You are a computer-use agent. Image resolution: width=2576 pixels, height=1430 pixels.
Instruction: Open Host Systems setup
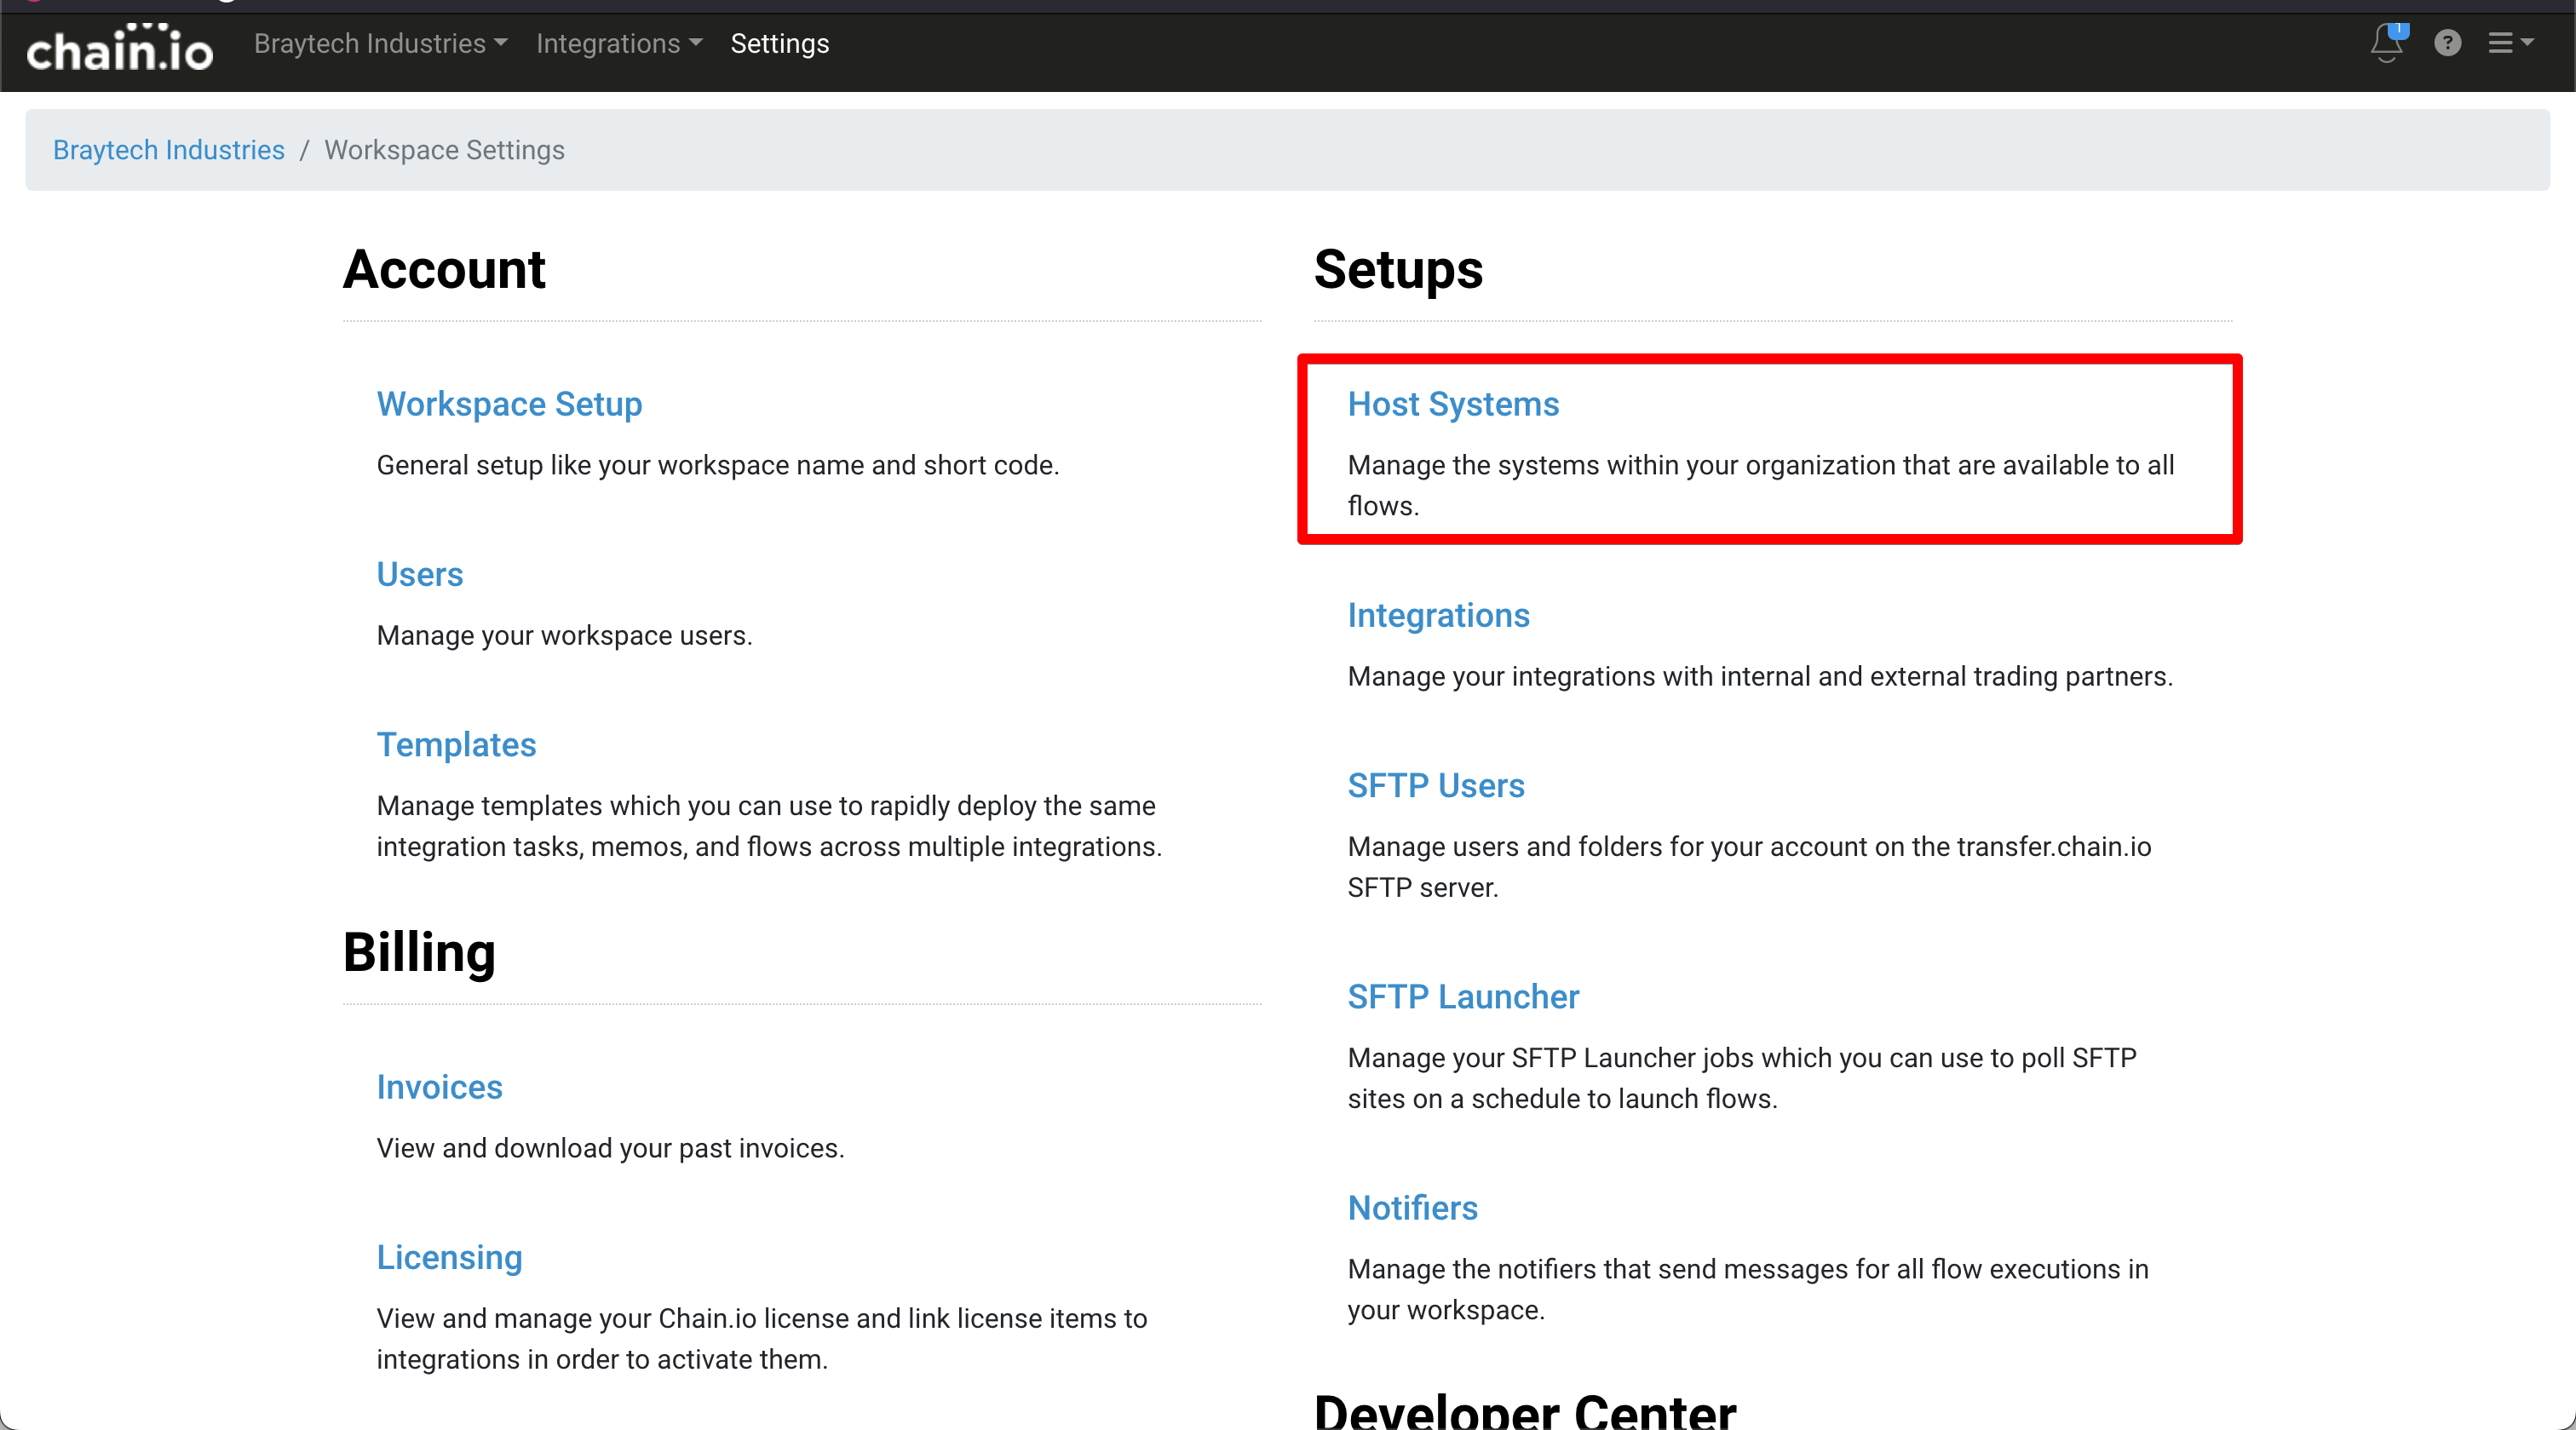pos(1452,404)
